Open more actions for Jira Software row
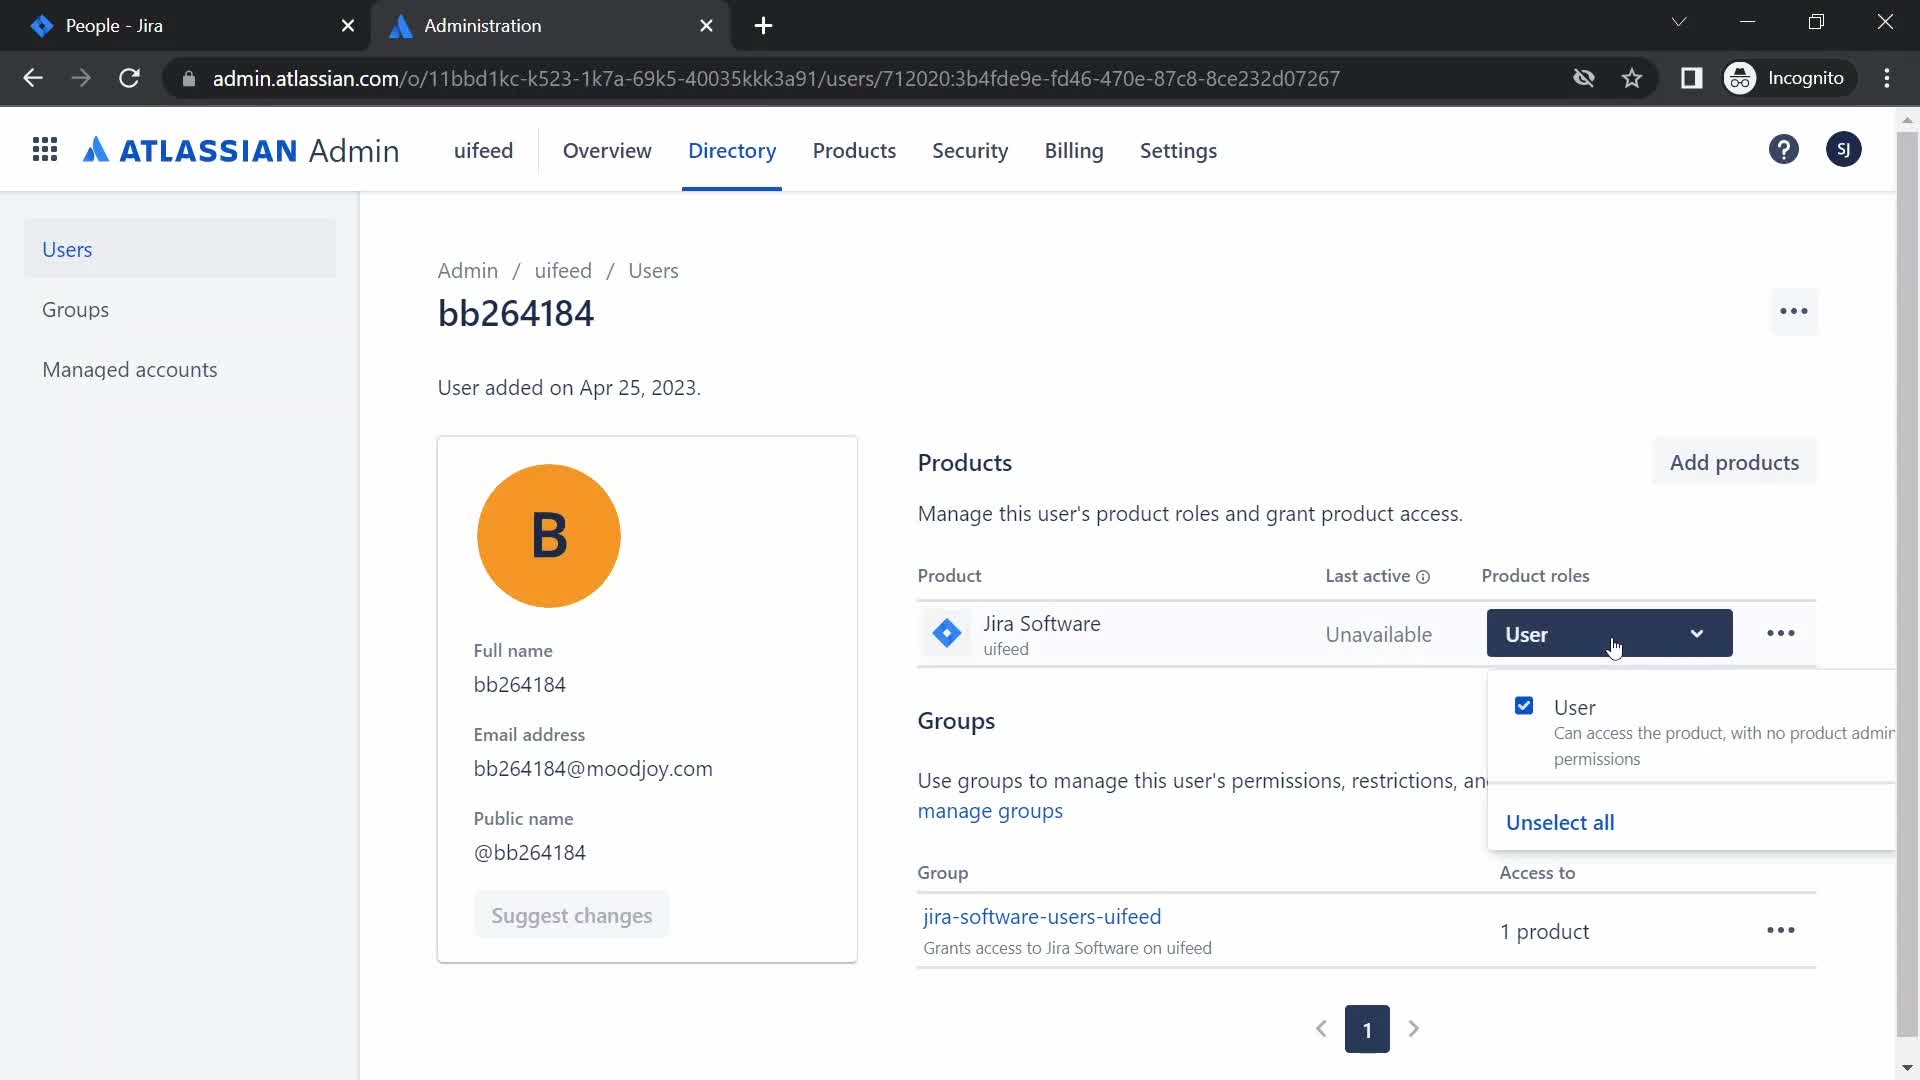This screenshot has width=1920, height=1080. tap(1781, 633)
